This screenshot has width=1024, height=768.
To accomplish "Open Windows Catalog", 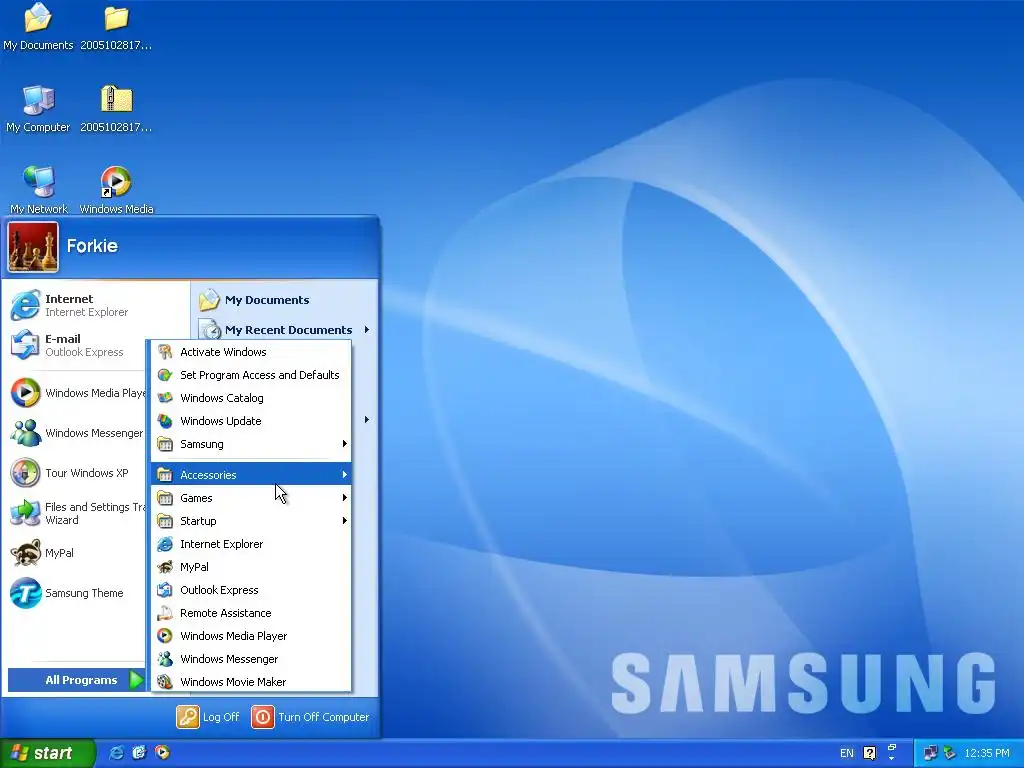I will coord(251,398).
